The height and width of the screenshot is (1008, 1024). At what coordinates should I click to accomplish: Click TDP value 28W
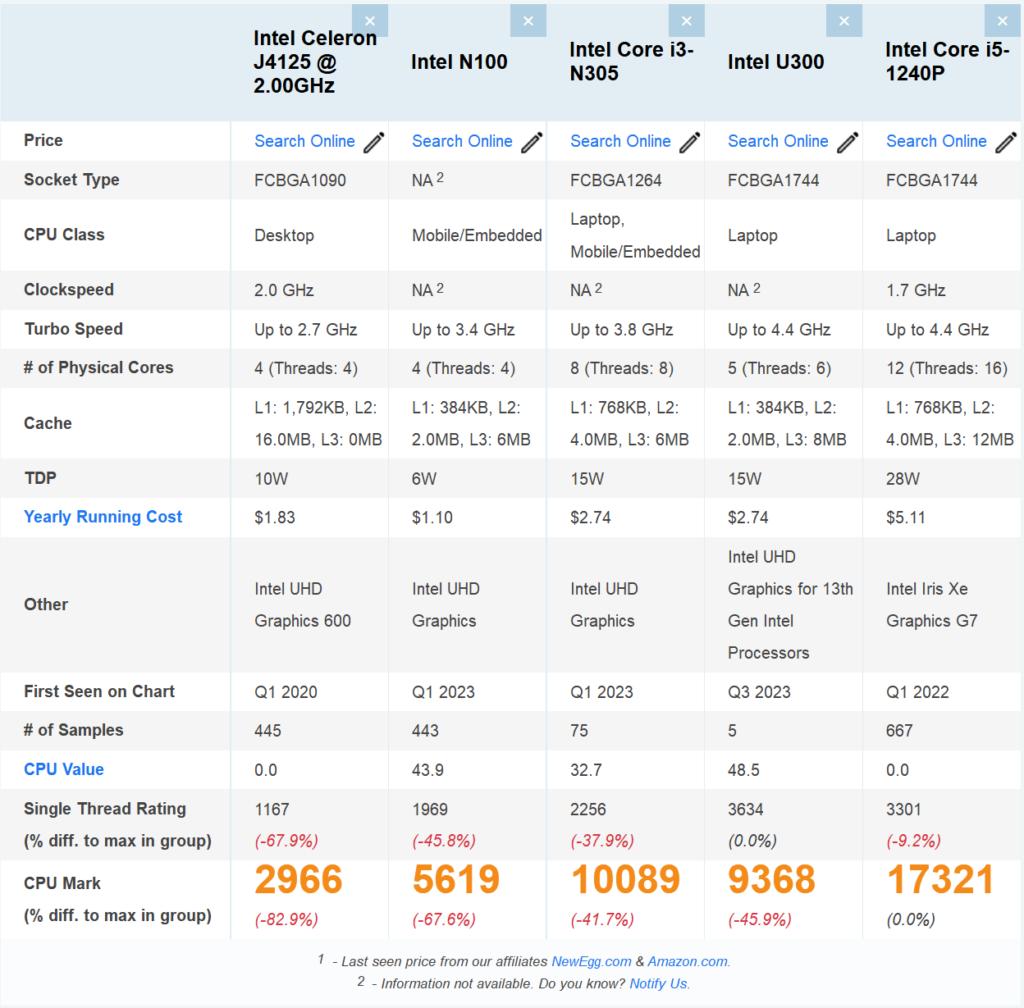click(x=903, y=479)
